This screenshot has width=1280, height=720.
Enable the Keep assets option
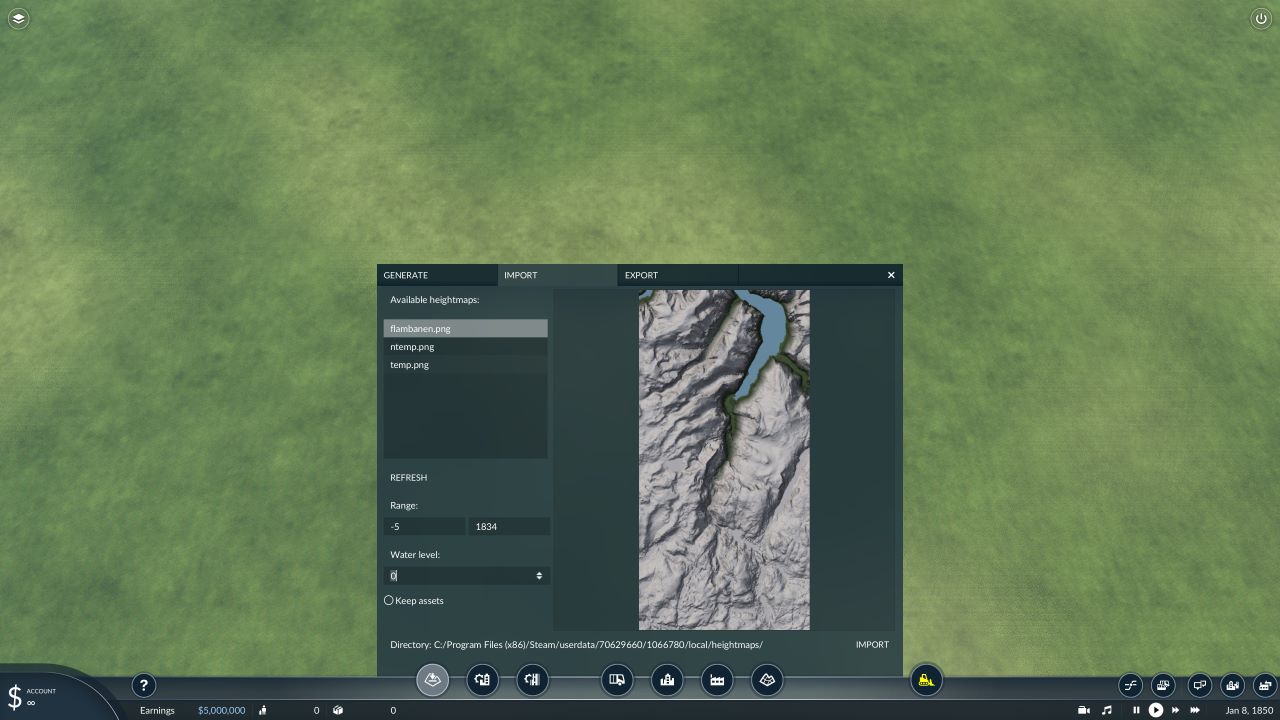(389, 600)
